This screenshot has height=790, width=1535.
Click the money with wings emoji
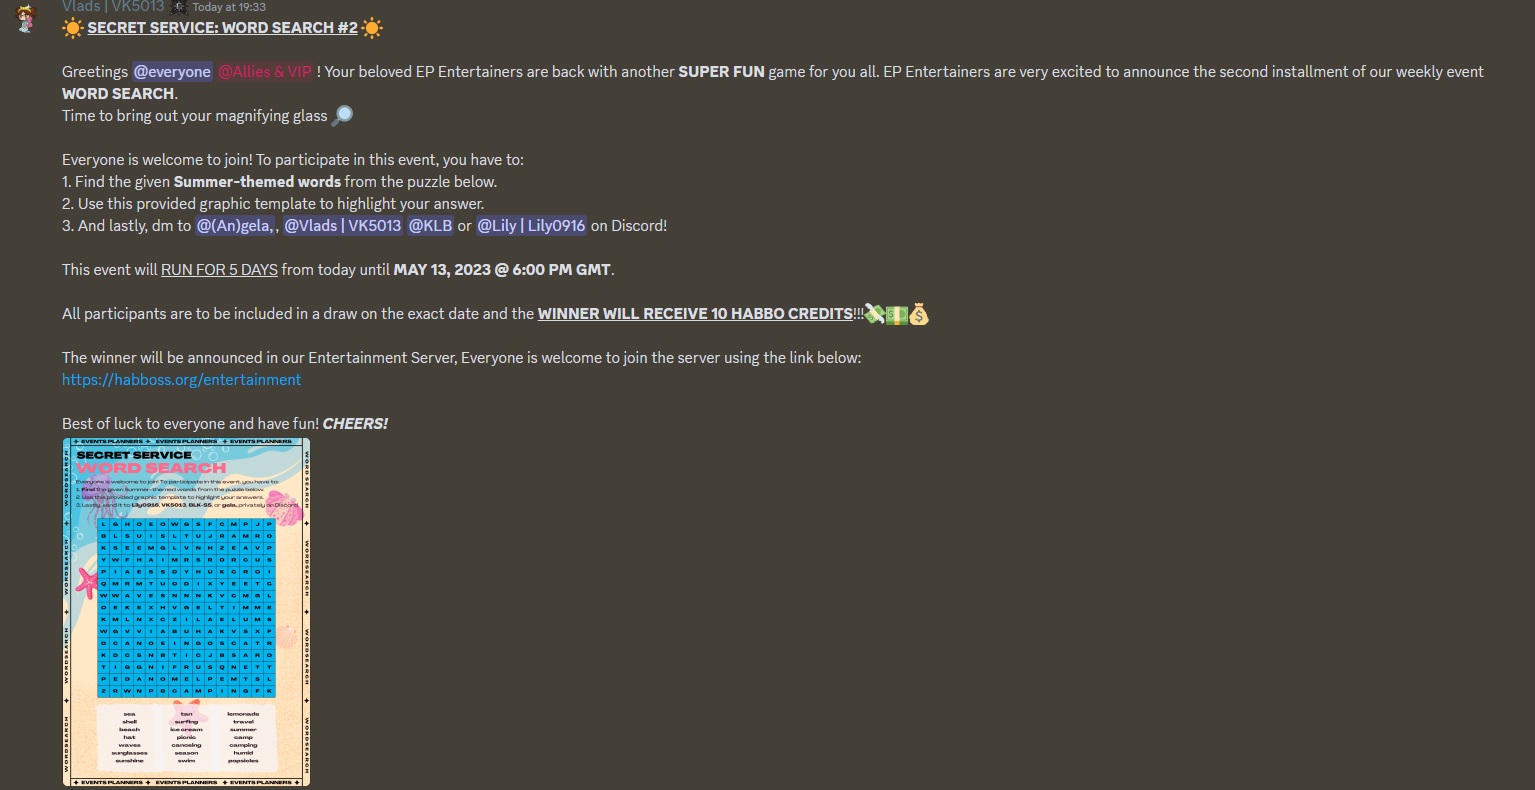(x=875, y=314)
